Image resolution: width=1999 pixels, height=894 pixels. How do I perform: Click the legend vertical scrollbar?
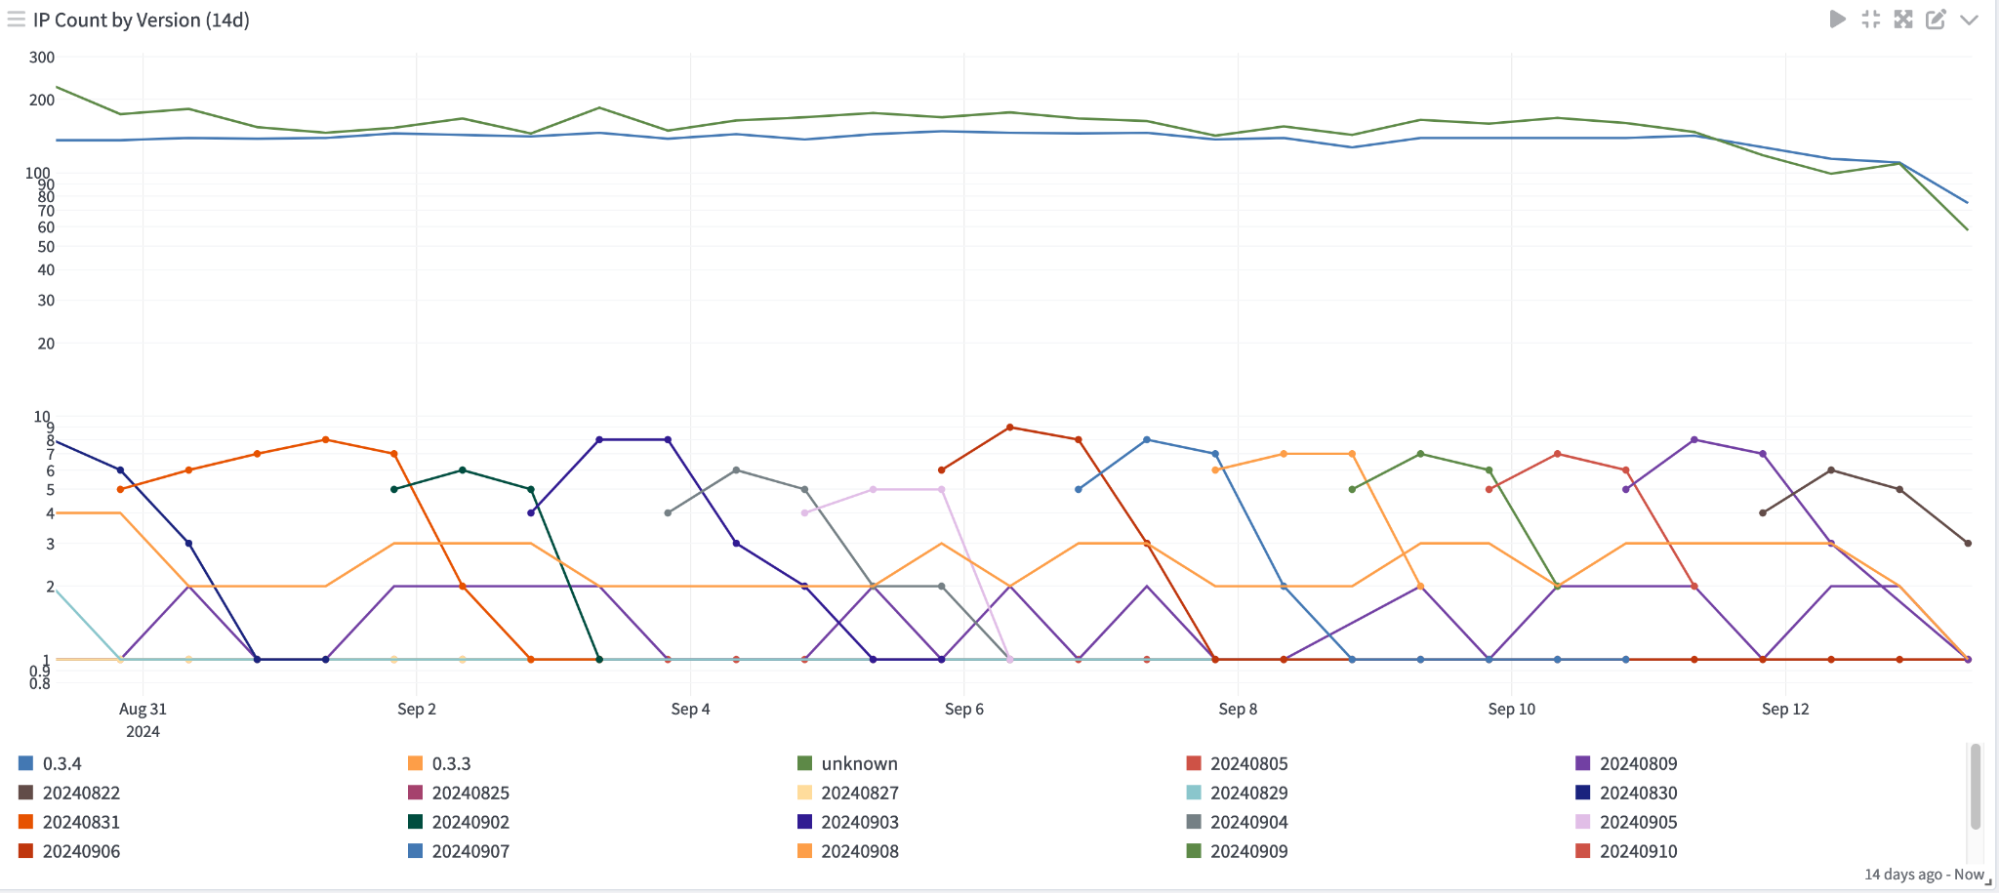coord(1975,786)
